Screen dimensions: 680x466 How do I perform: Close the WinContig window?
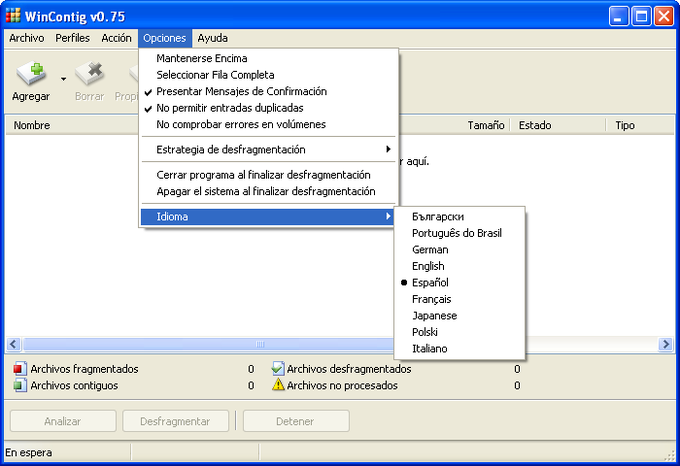[x=664, y=16]
